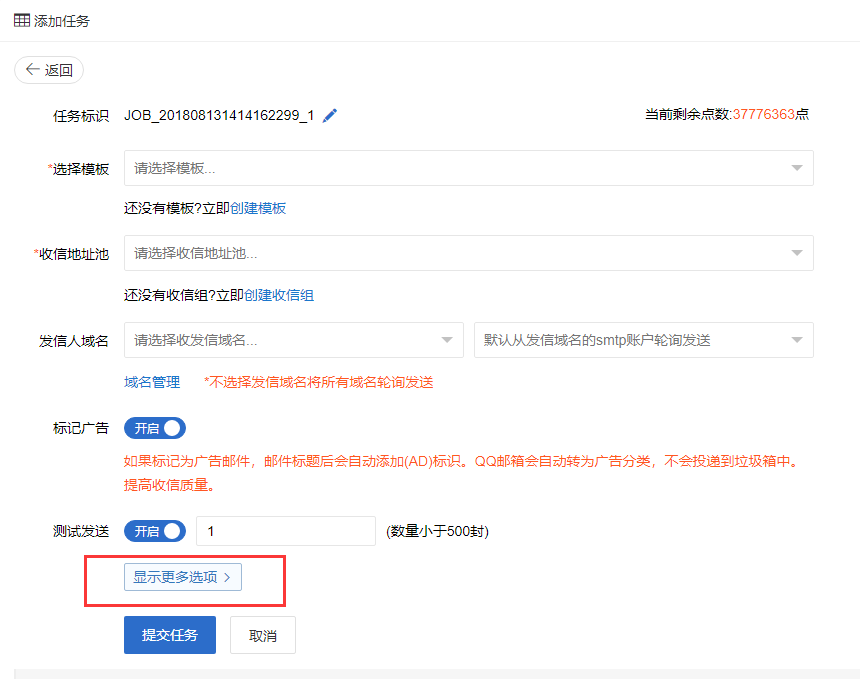Screen dimensions: 860x679
Task: Submit with the 提交任务 button
Action: pyautogui.click(x=170, y=635)
